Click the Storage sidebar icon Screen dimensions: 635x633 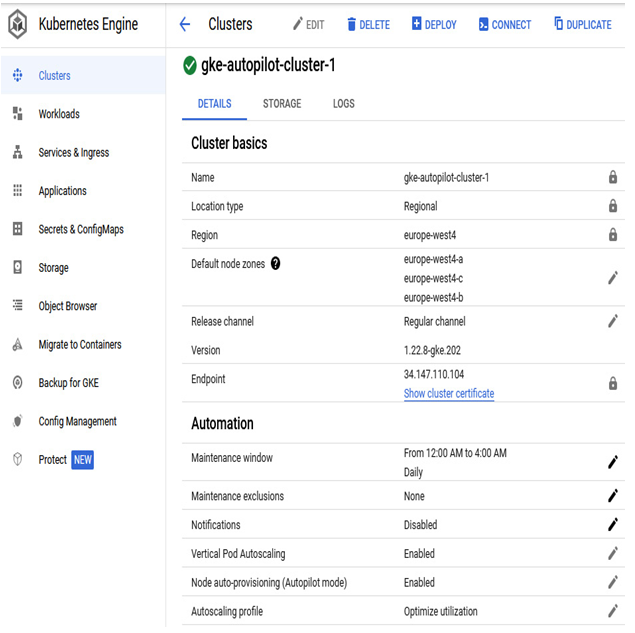pyautogui.click(x=17, y=267)
